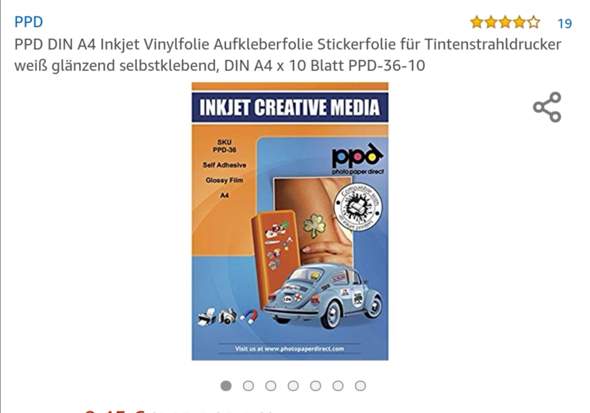The width and height of the screenshot is (590, 413).
Task: Click the INKJET CREATIVE MEDIA banner
Action: pos(290,107)
